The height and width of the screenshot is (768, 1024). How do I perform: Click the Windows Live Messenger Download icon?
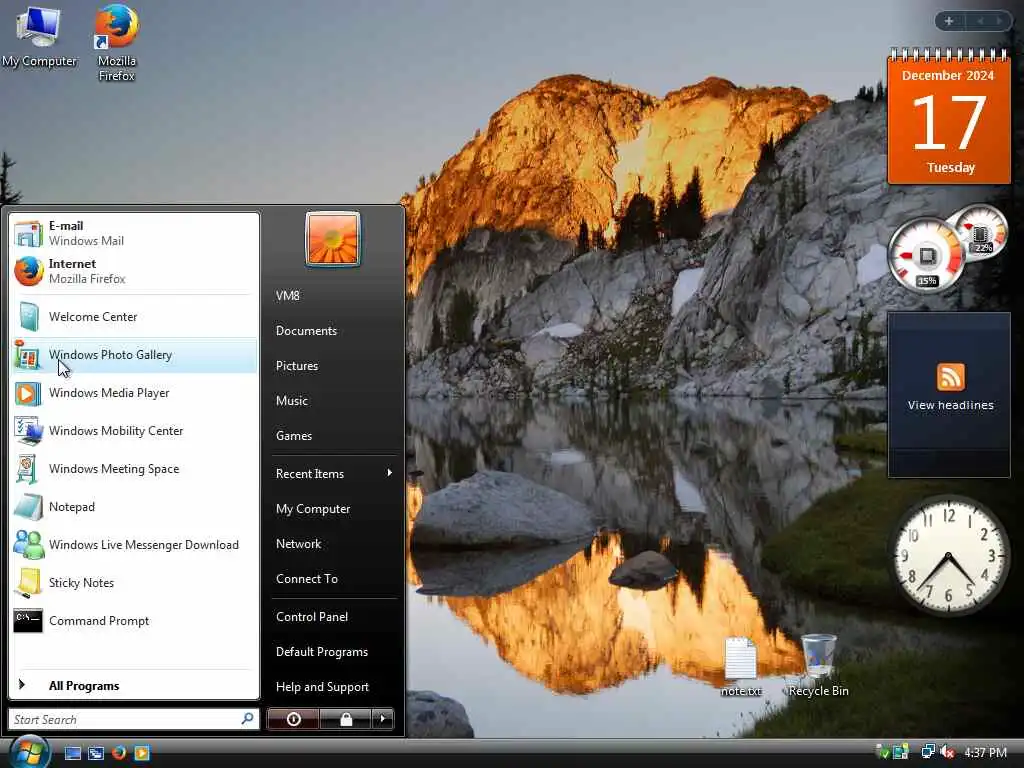[x=28, y=544]
